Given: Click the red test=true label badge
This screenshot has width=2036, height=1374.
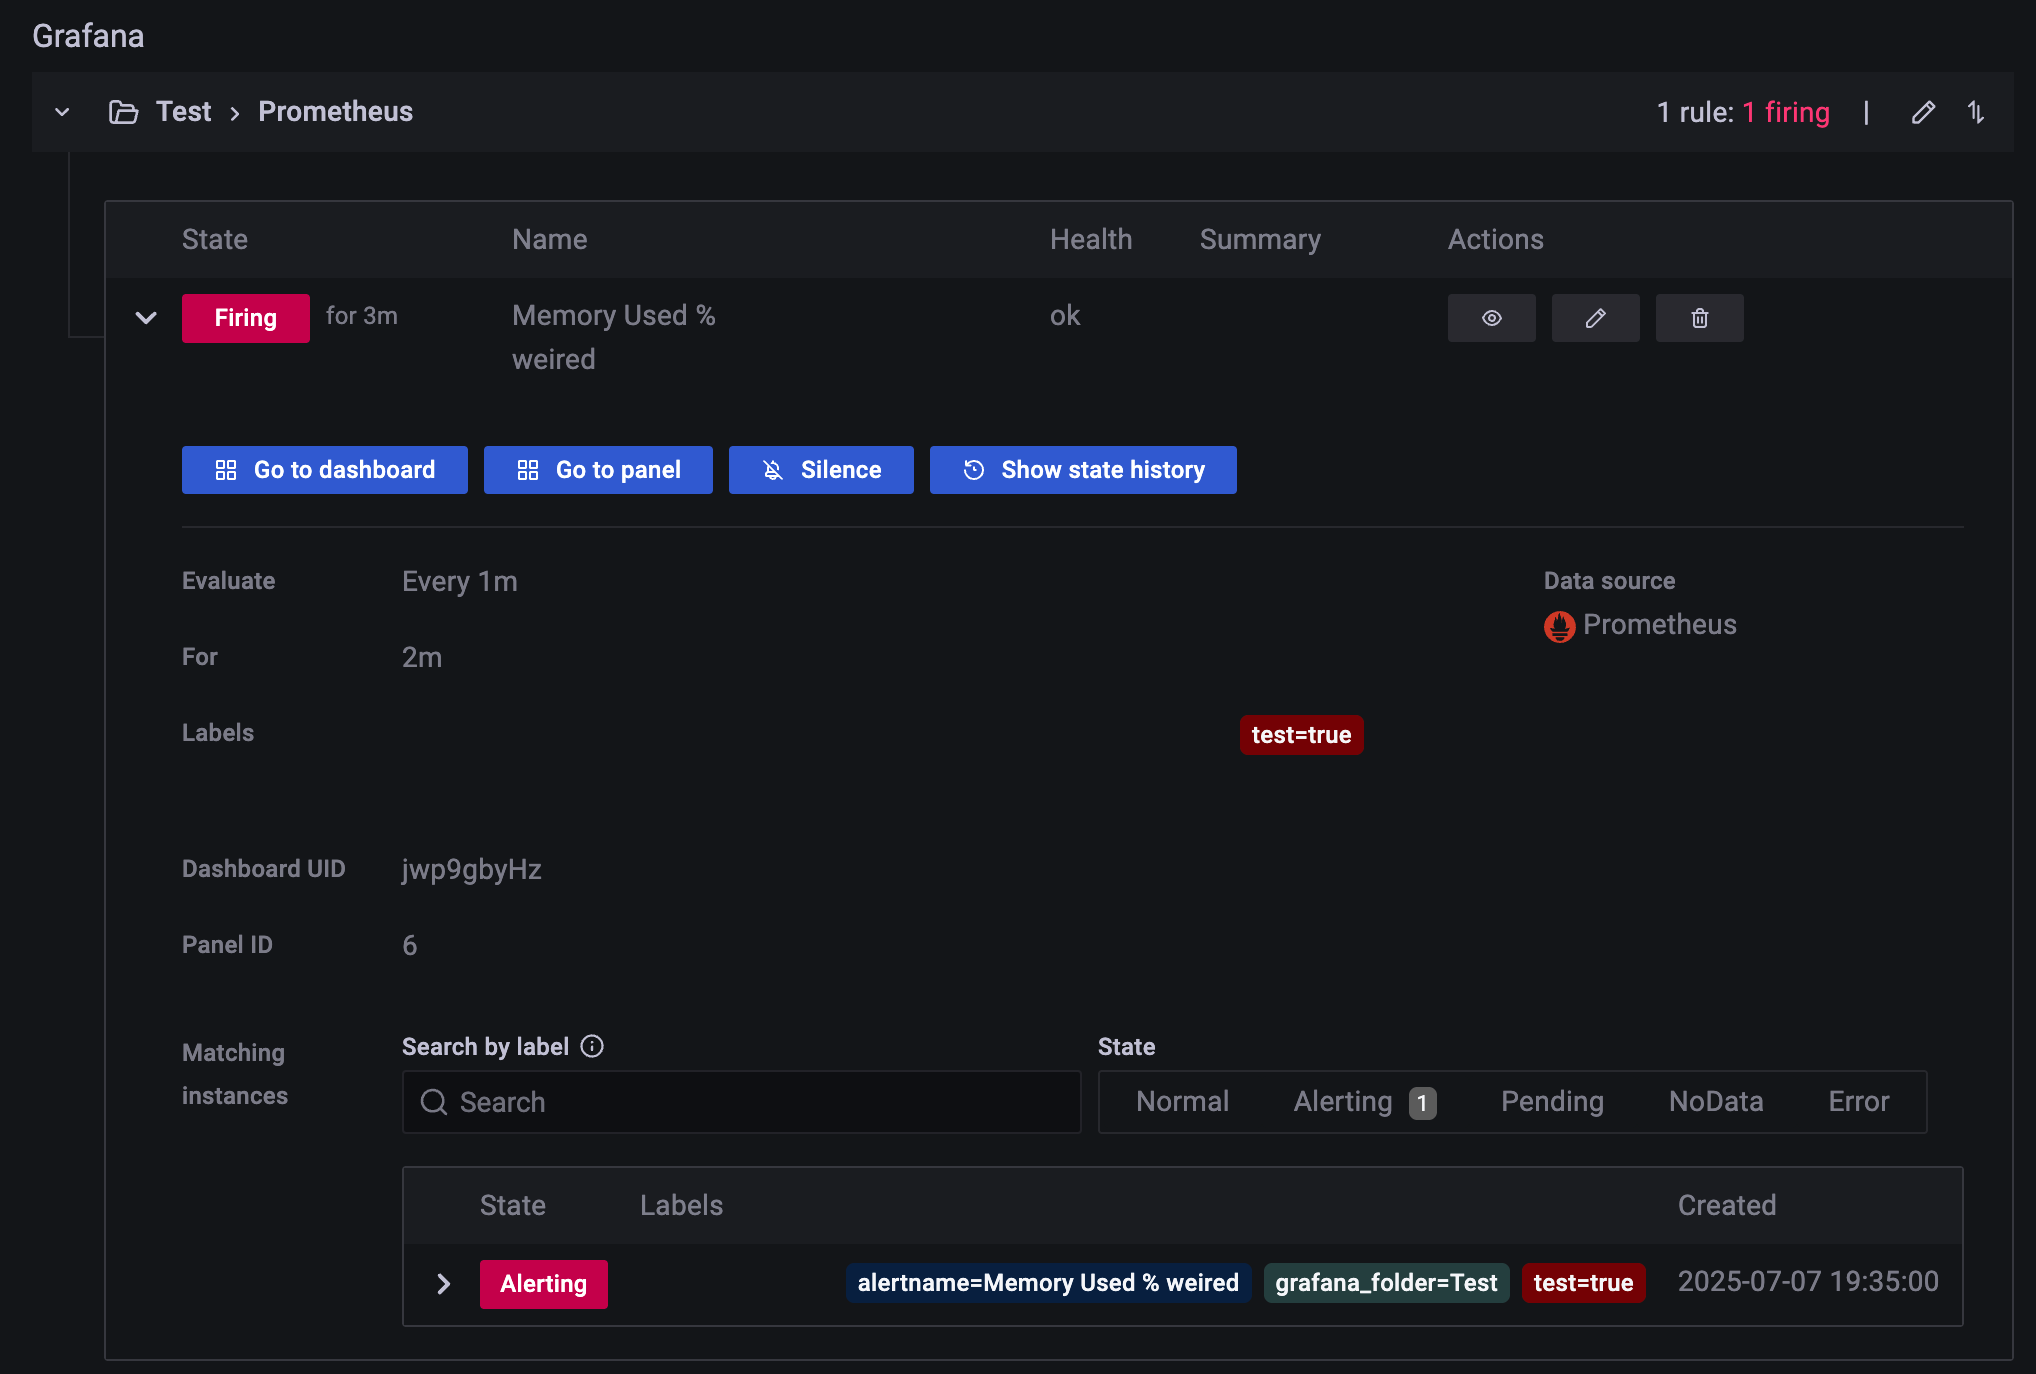Looking at the screenshot, I should pyautogui.click(x=1301, y=735).
